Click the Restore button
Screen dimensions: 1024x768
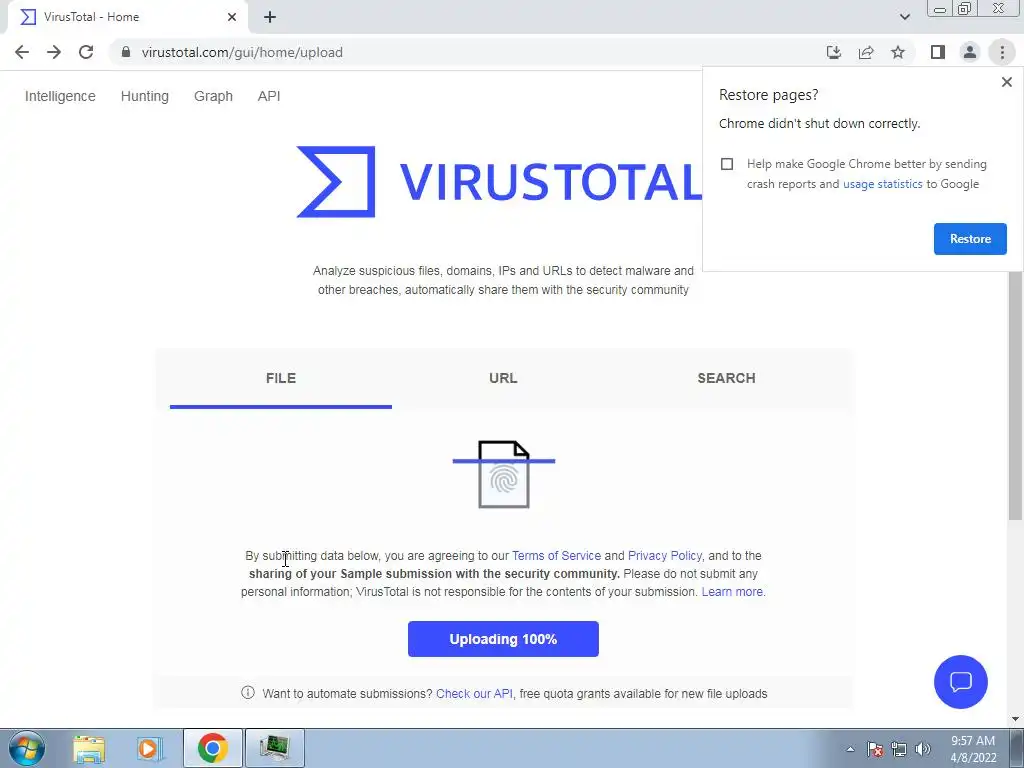point(970,239)
